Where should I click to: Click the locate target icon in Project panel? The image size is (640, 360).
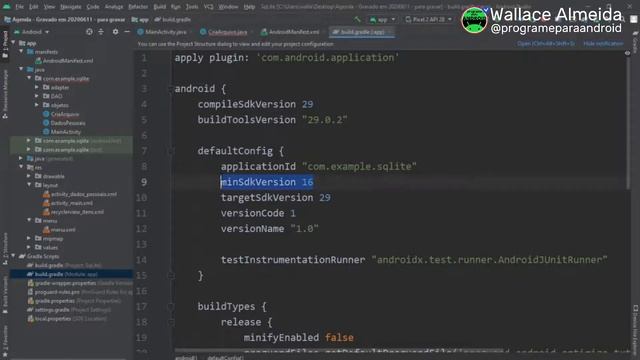tap(89, 32)
